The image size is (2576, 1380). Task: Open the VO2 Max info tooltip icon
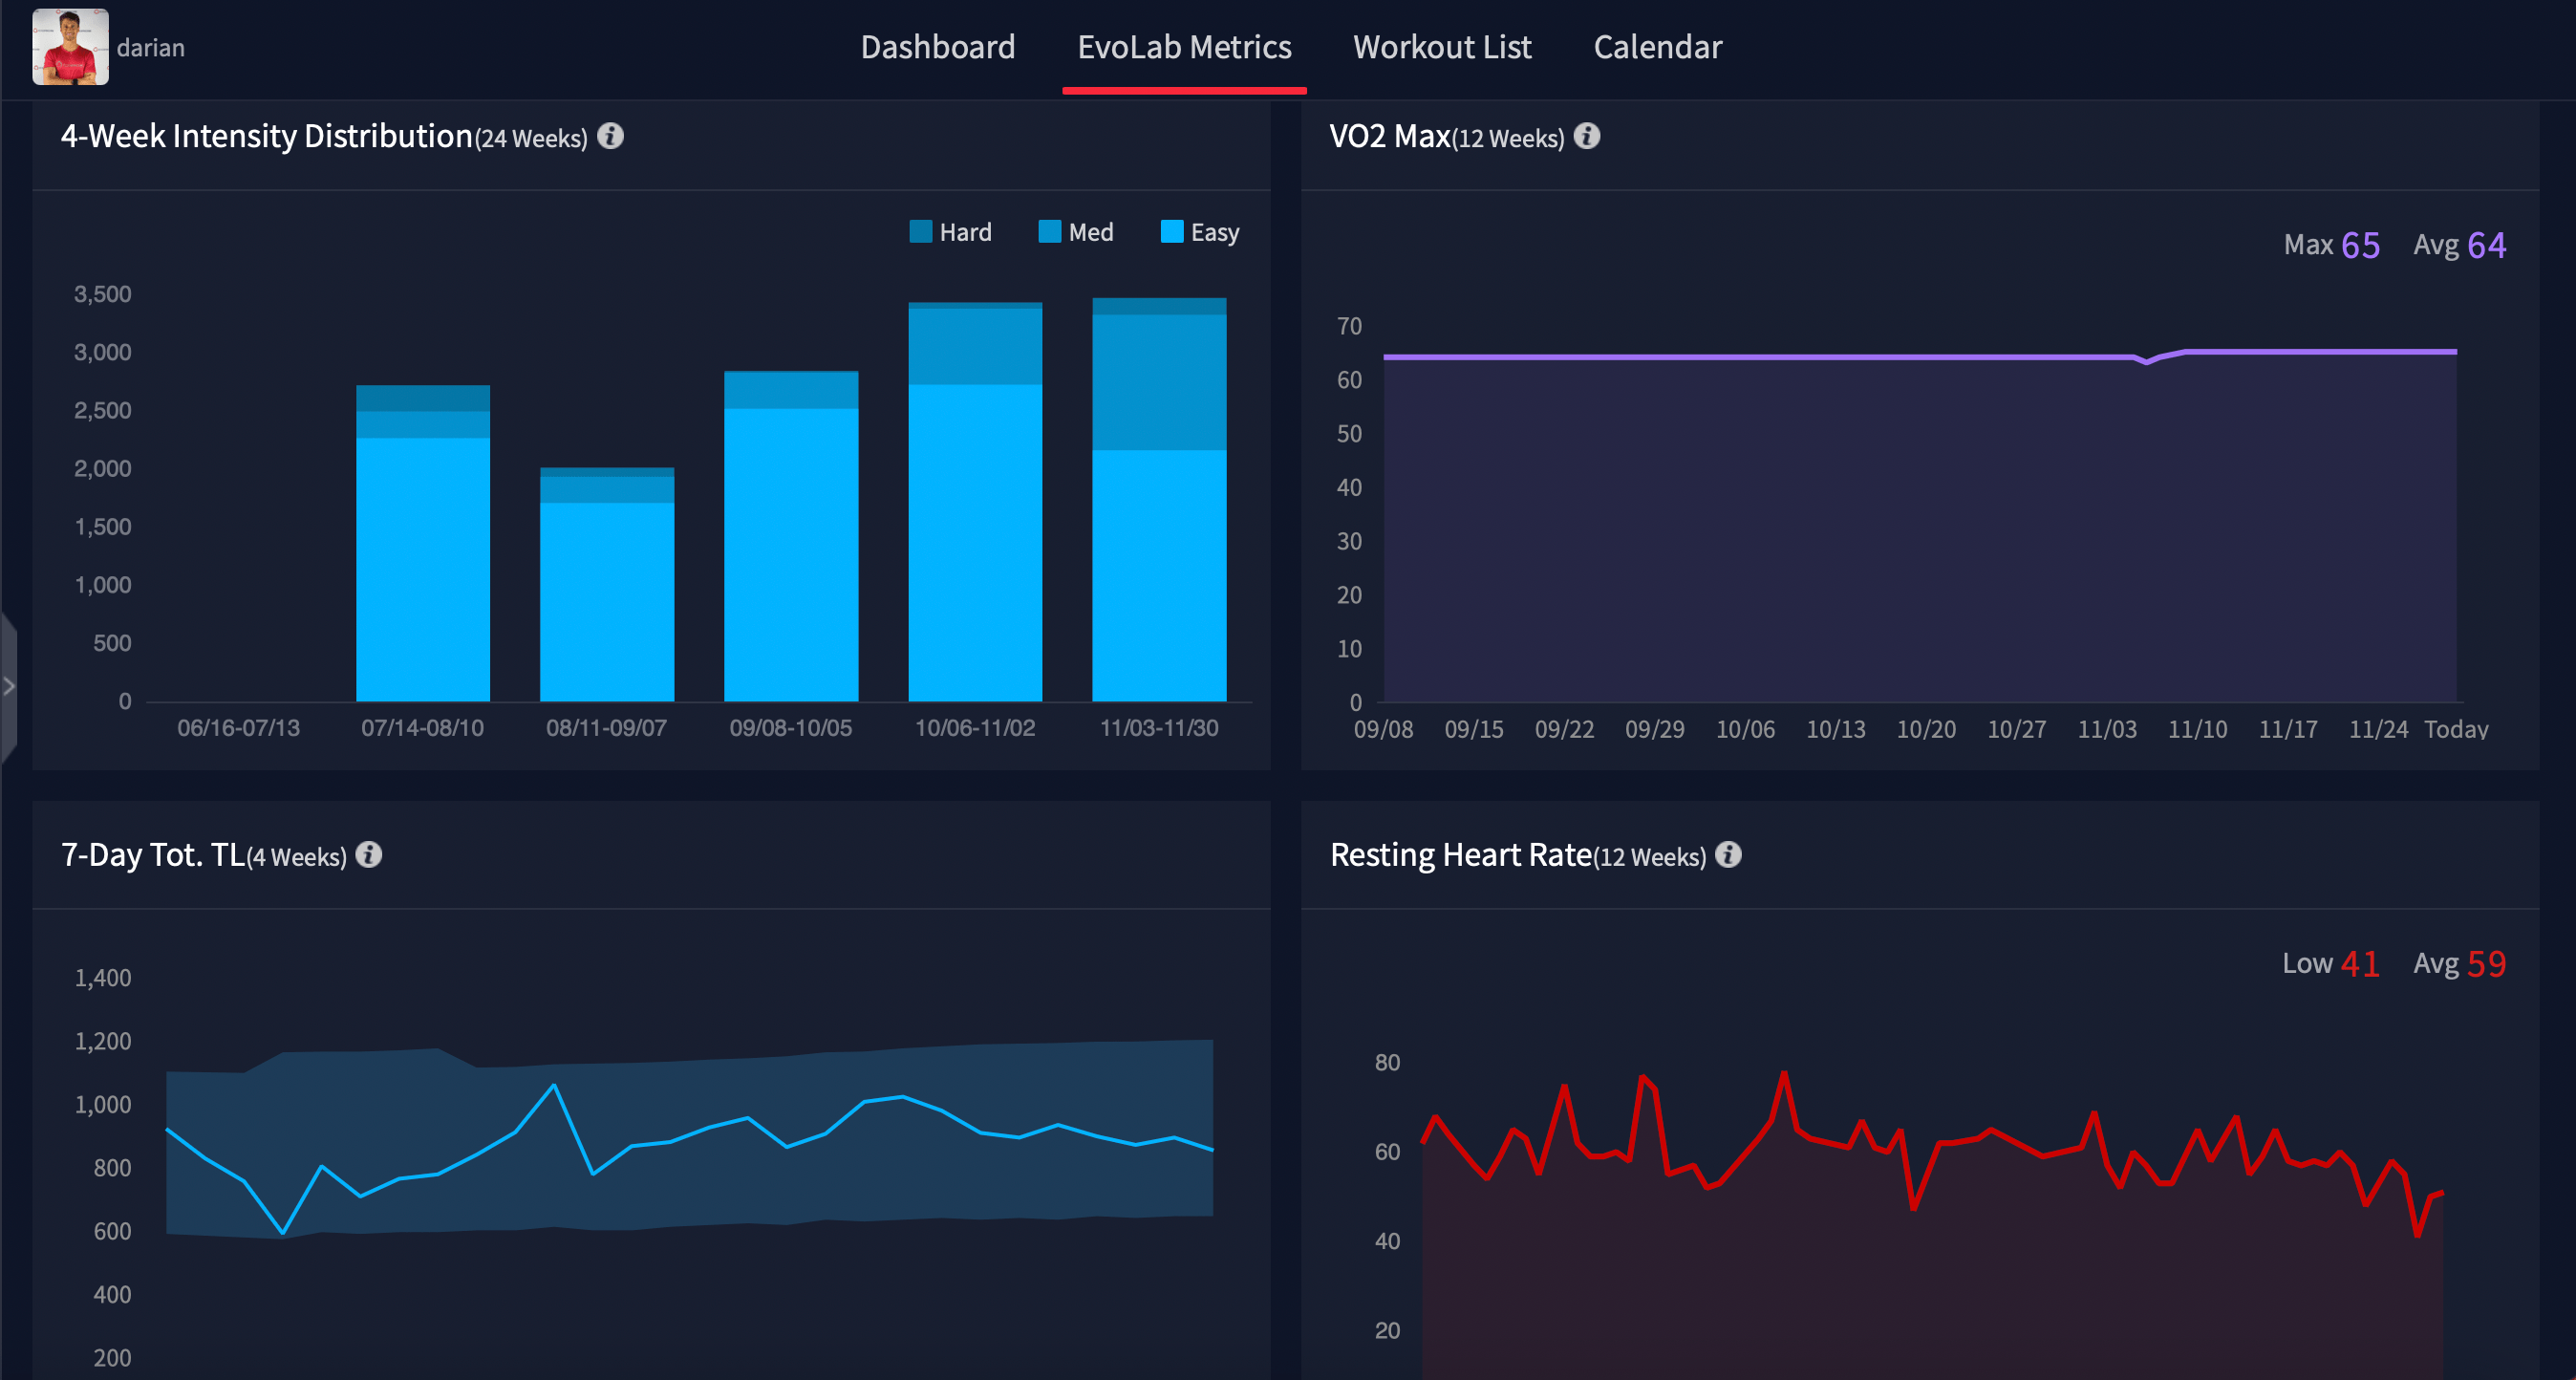tap(1589, 137)
